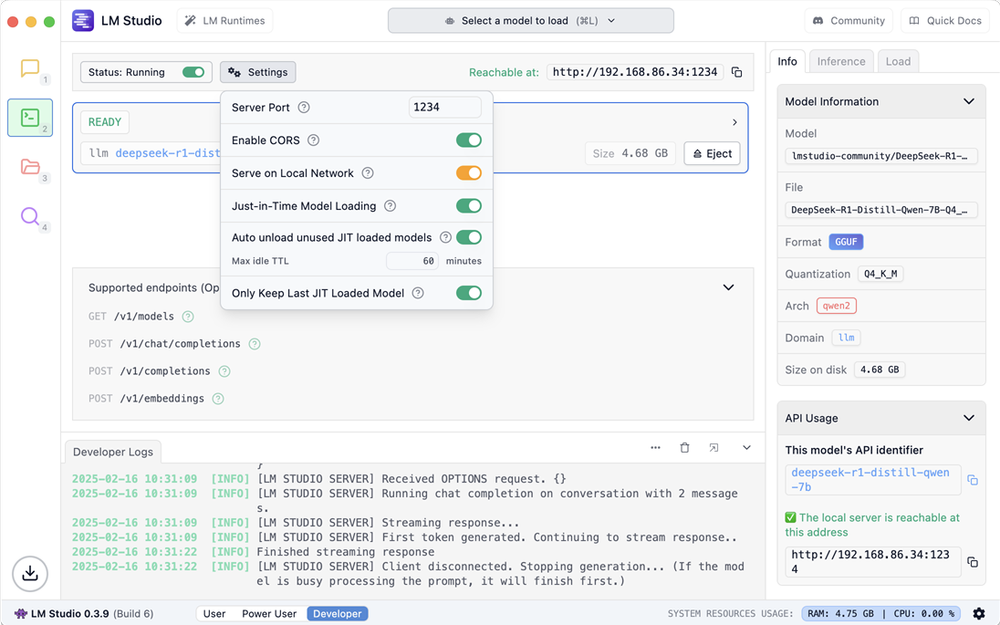Edit the Server Port field
Image resolution: width=1000 pixels, height=625 pixels.
click(x=445, y=107)
